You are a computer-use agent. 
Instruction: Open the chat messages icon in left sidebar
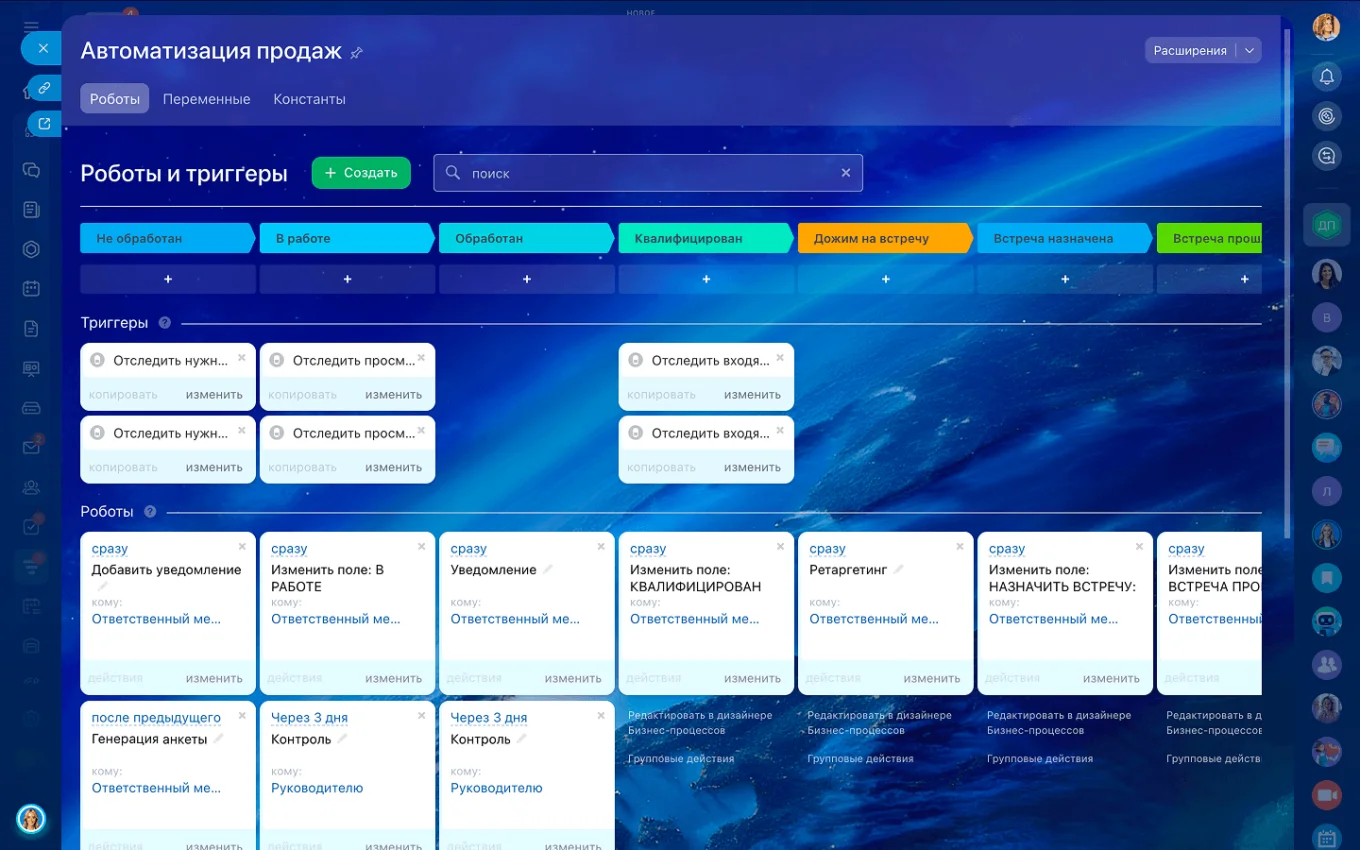31,170
